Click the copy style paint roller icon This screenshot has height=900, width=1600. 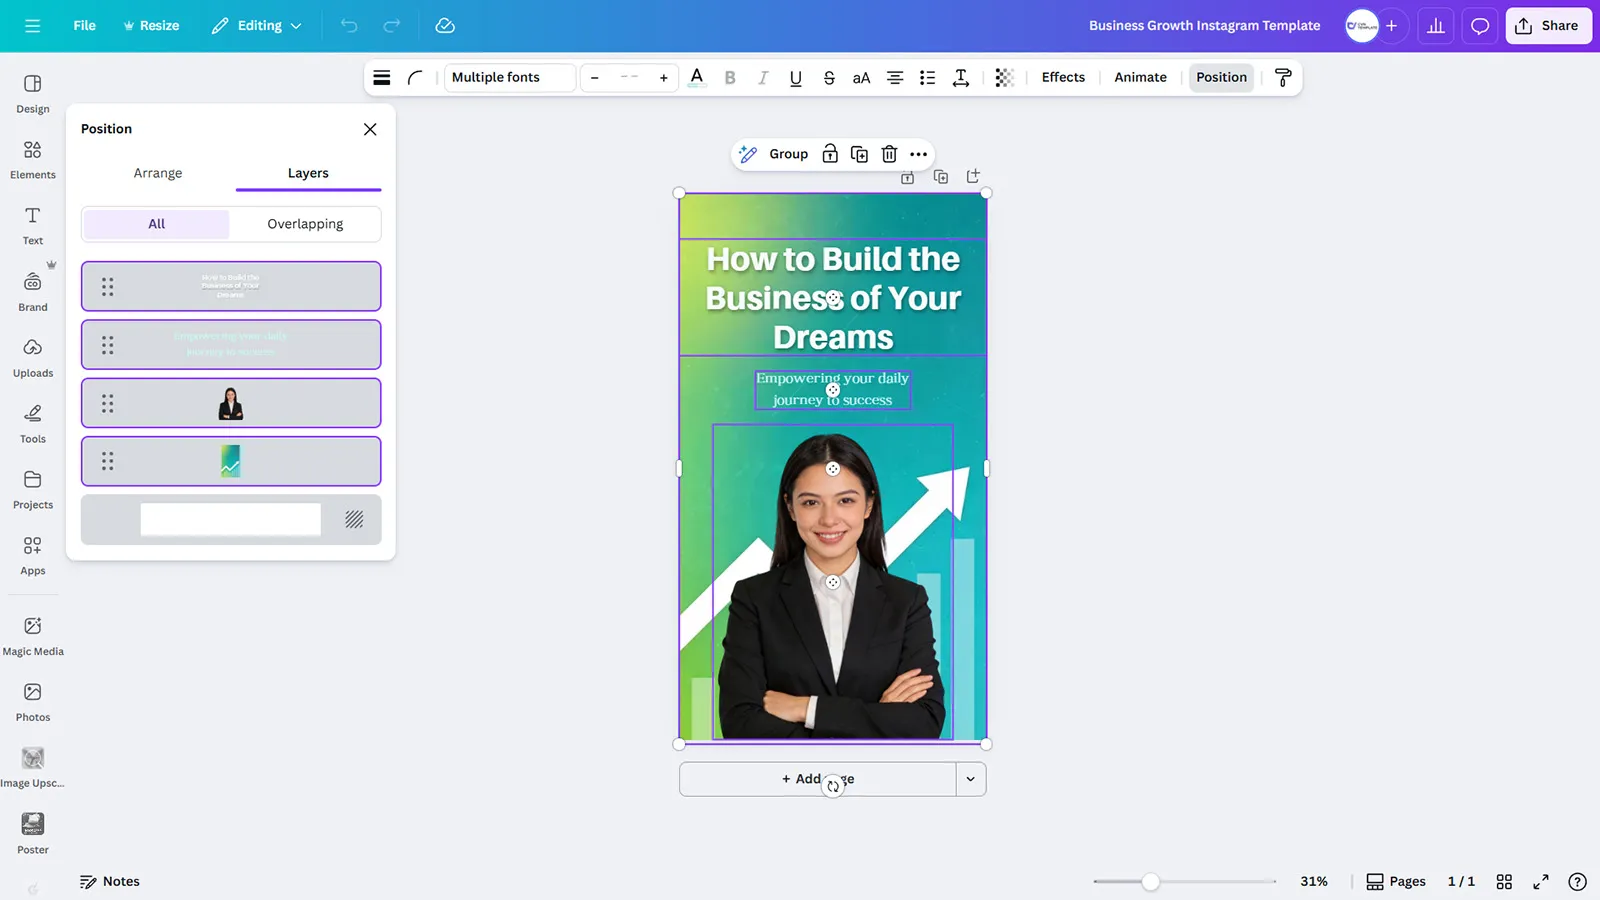click(1283, 77)
